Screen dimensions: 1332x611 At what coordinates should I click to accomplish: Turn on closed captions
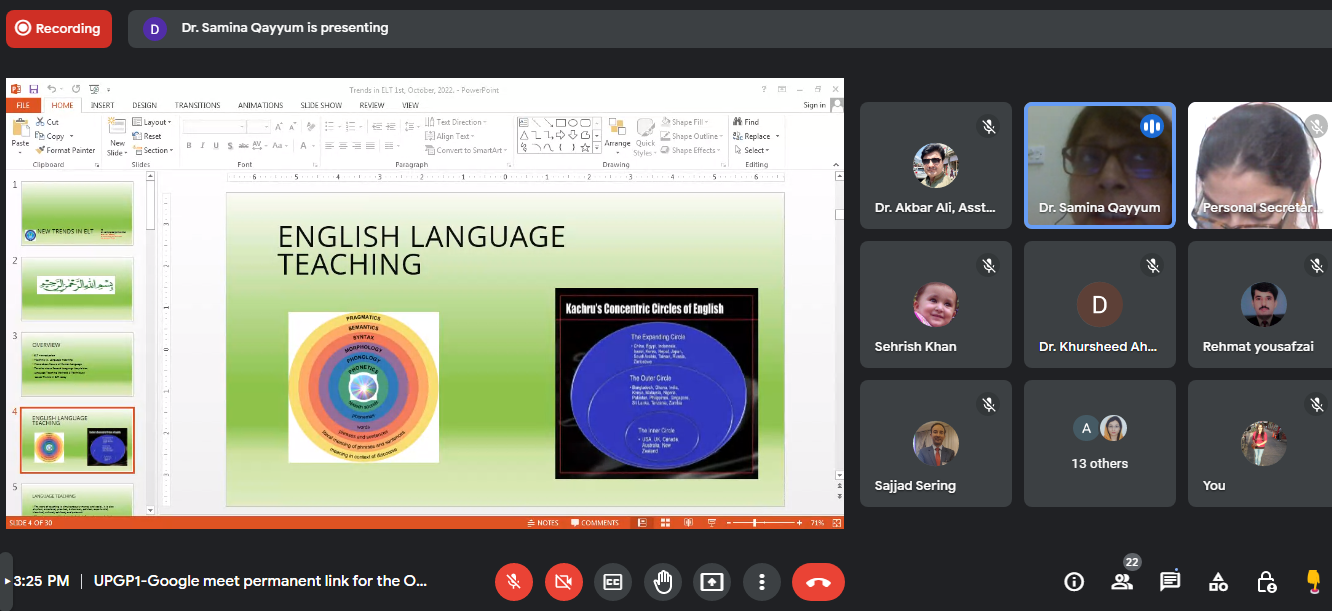[612, 581]
